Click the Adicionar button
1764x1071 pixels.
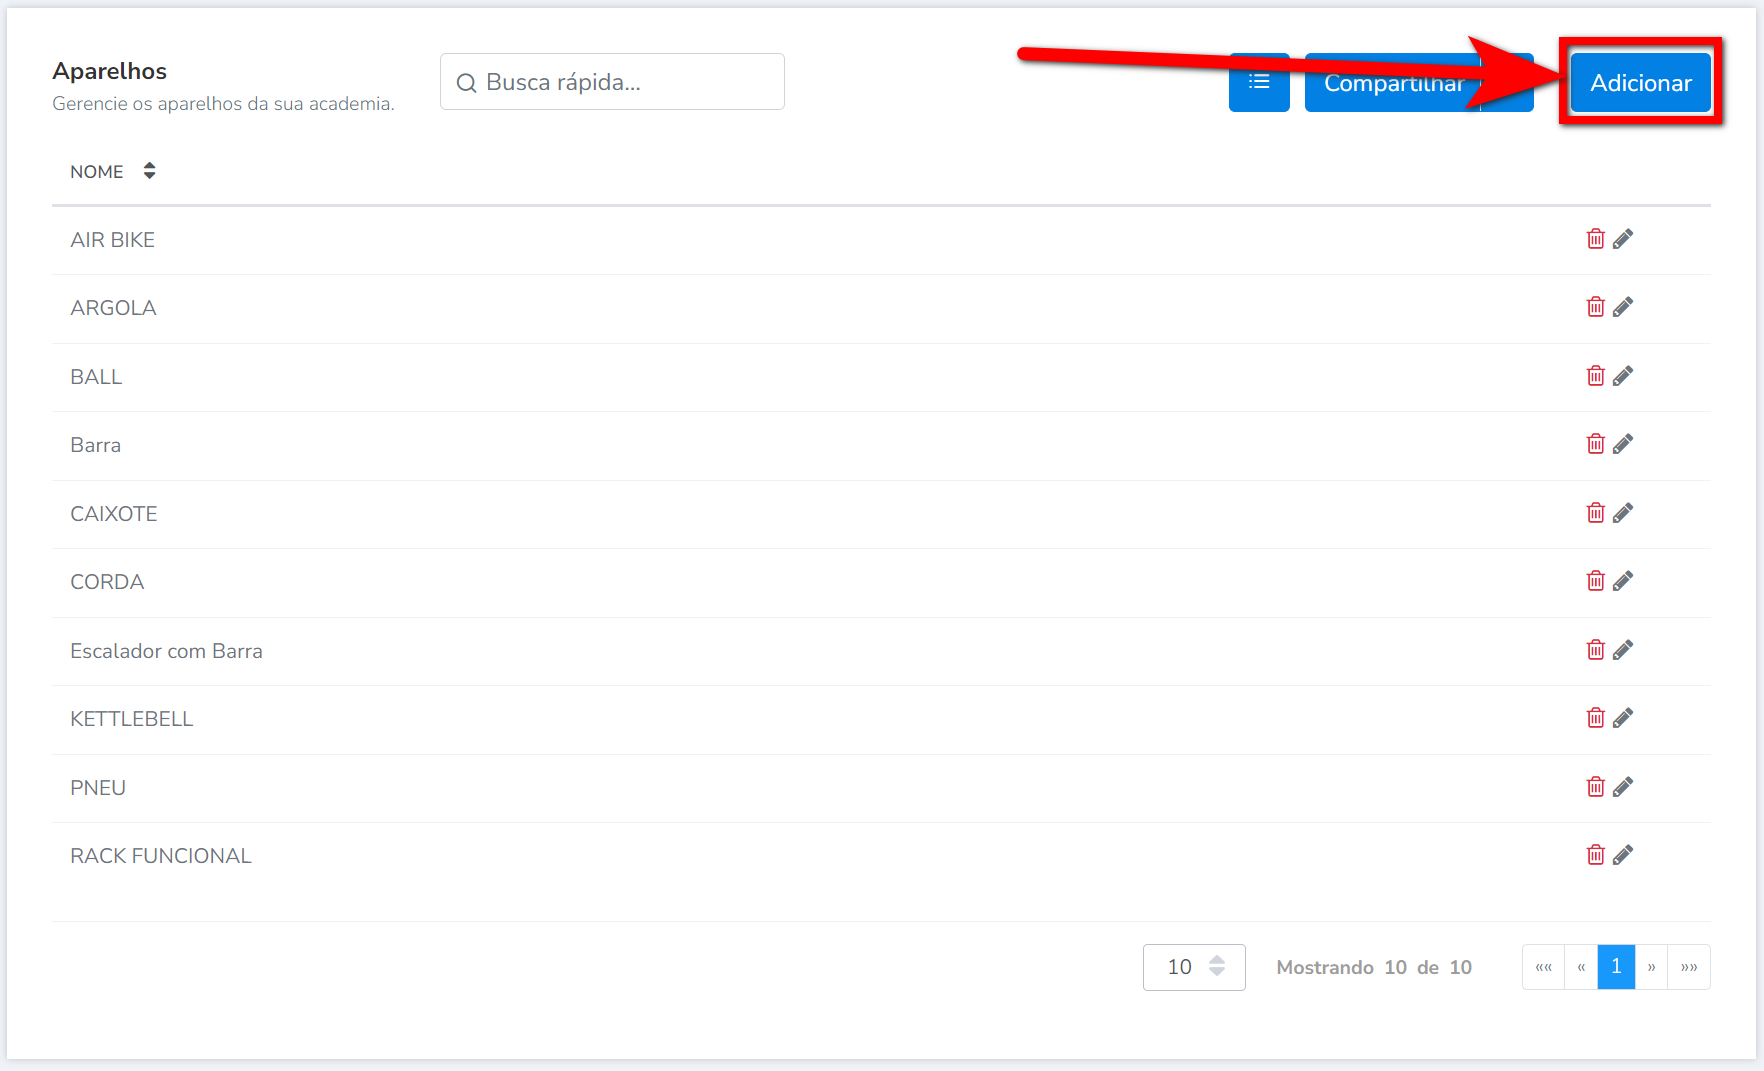pos(1640,83)
